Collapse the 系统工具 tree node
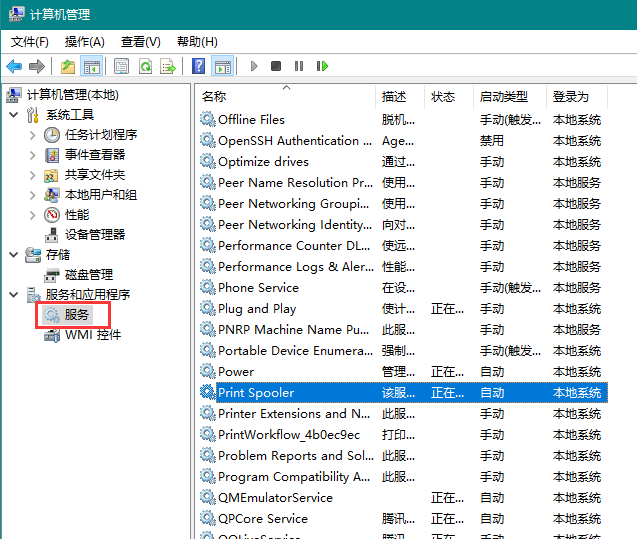The width and height of the screenshot is (637, 539). pos(13,115)
